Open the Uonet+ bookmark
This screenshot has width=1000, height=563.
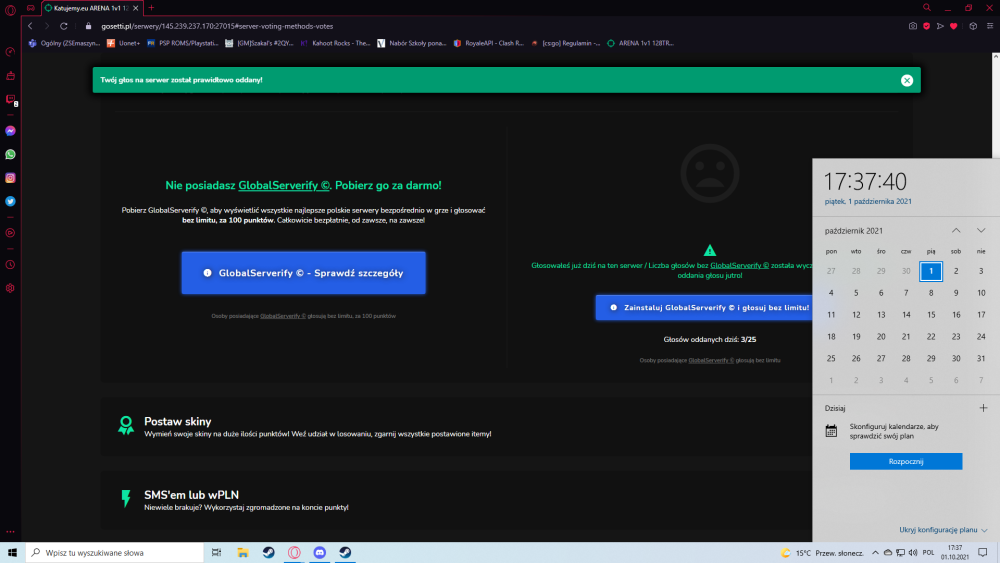123,43
